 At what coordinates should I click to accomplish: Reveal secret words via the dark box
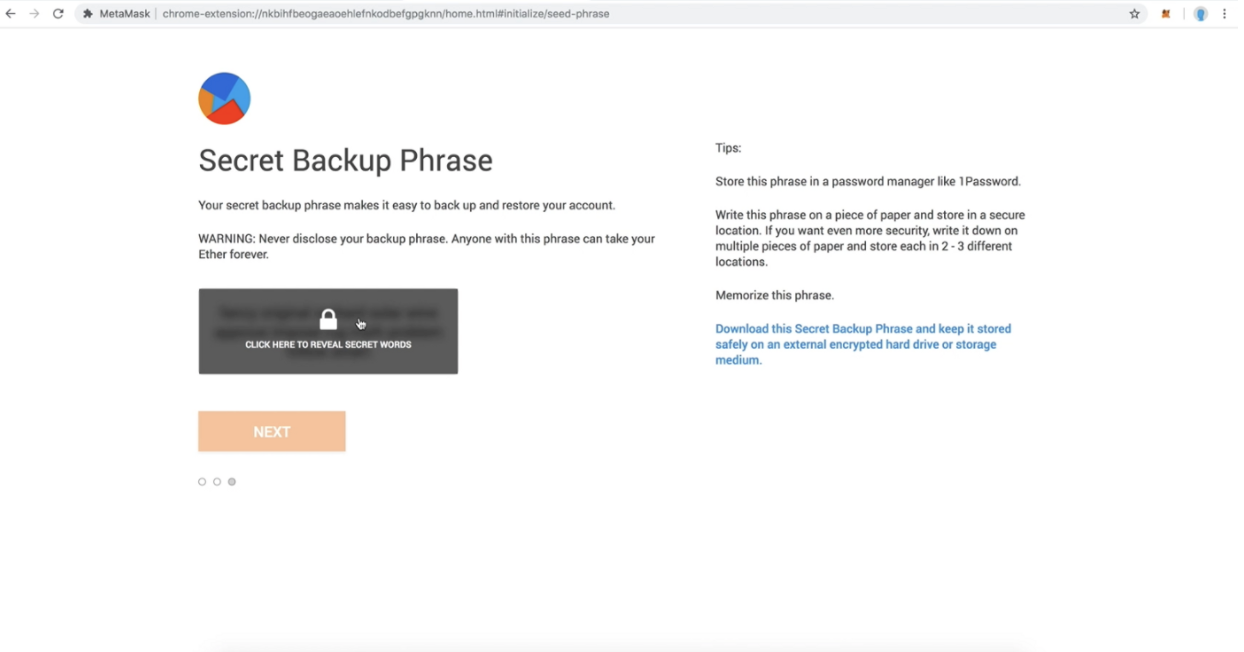point(328,332)
